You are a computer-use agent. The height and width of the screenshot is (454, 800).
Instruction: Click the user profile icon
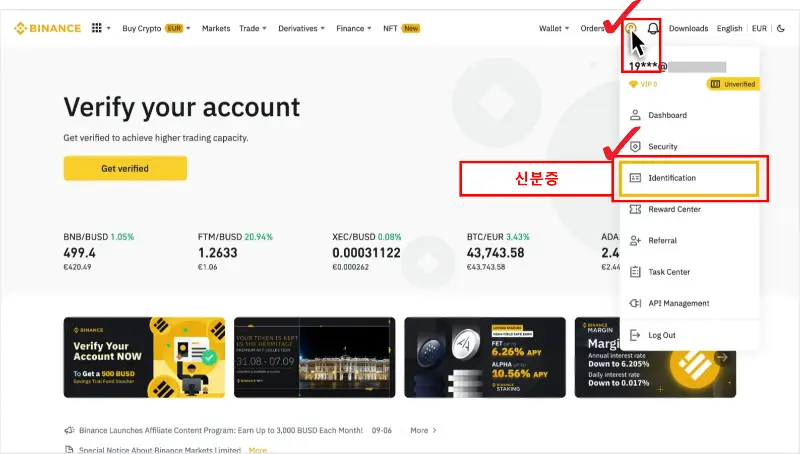click(x=631, y=28)
